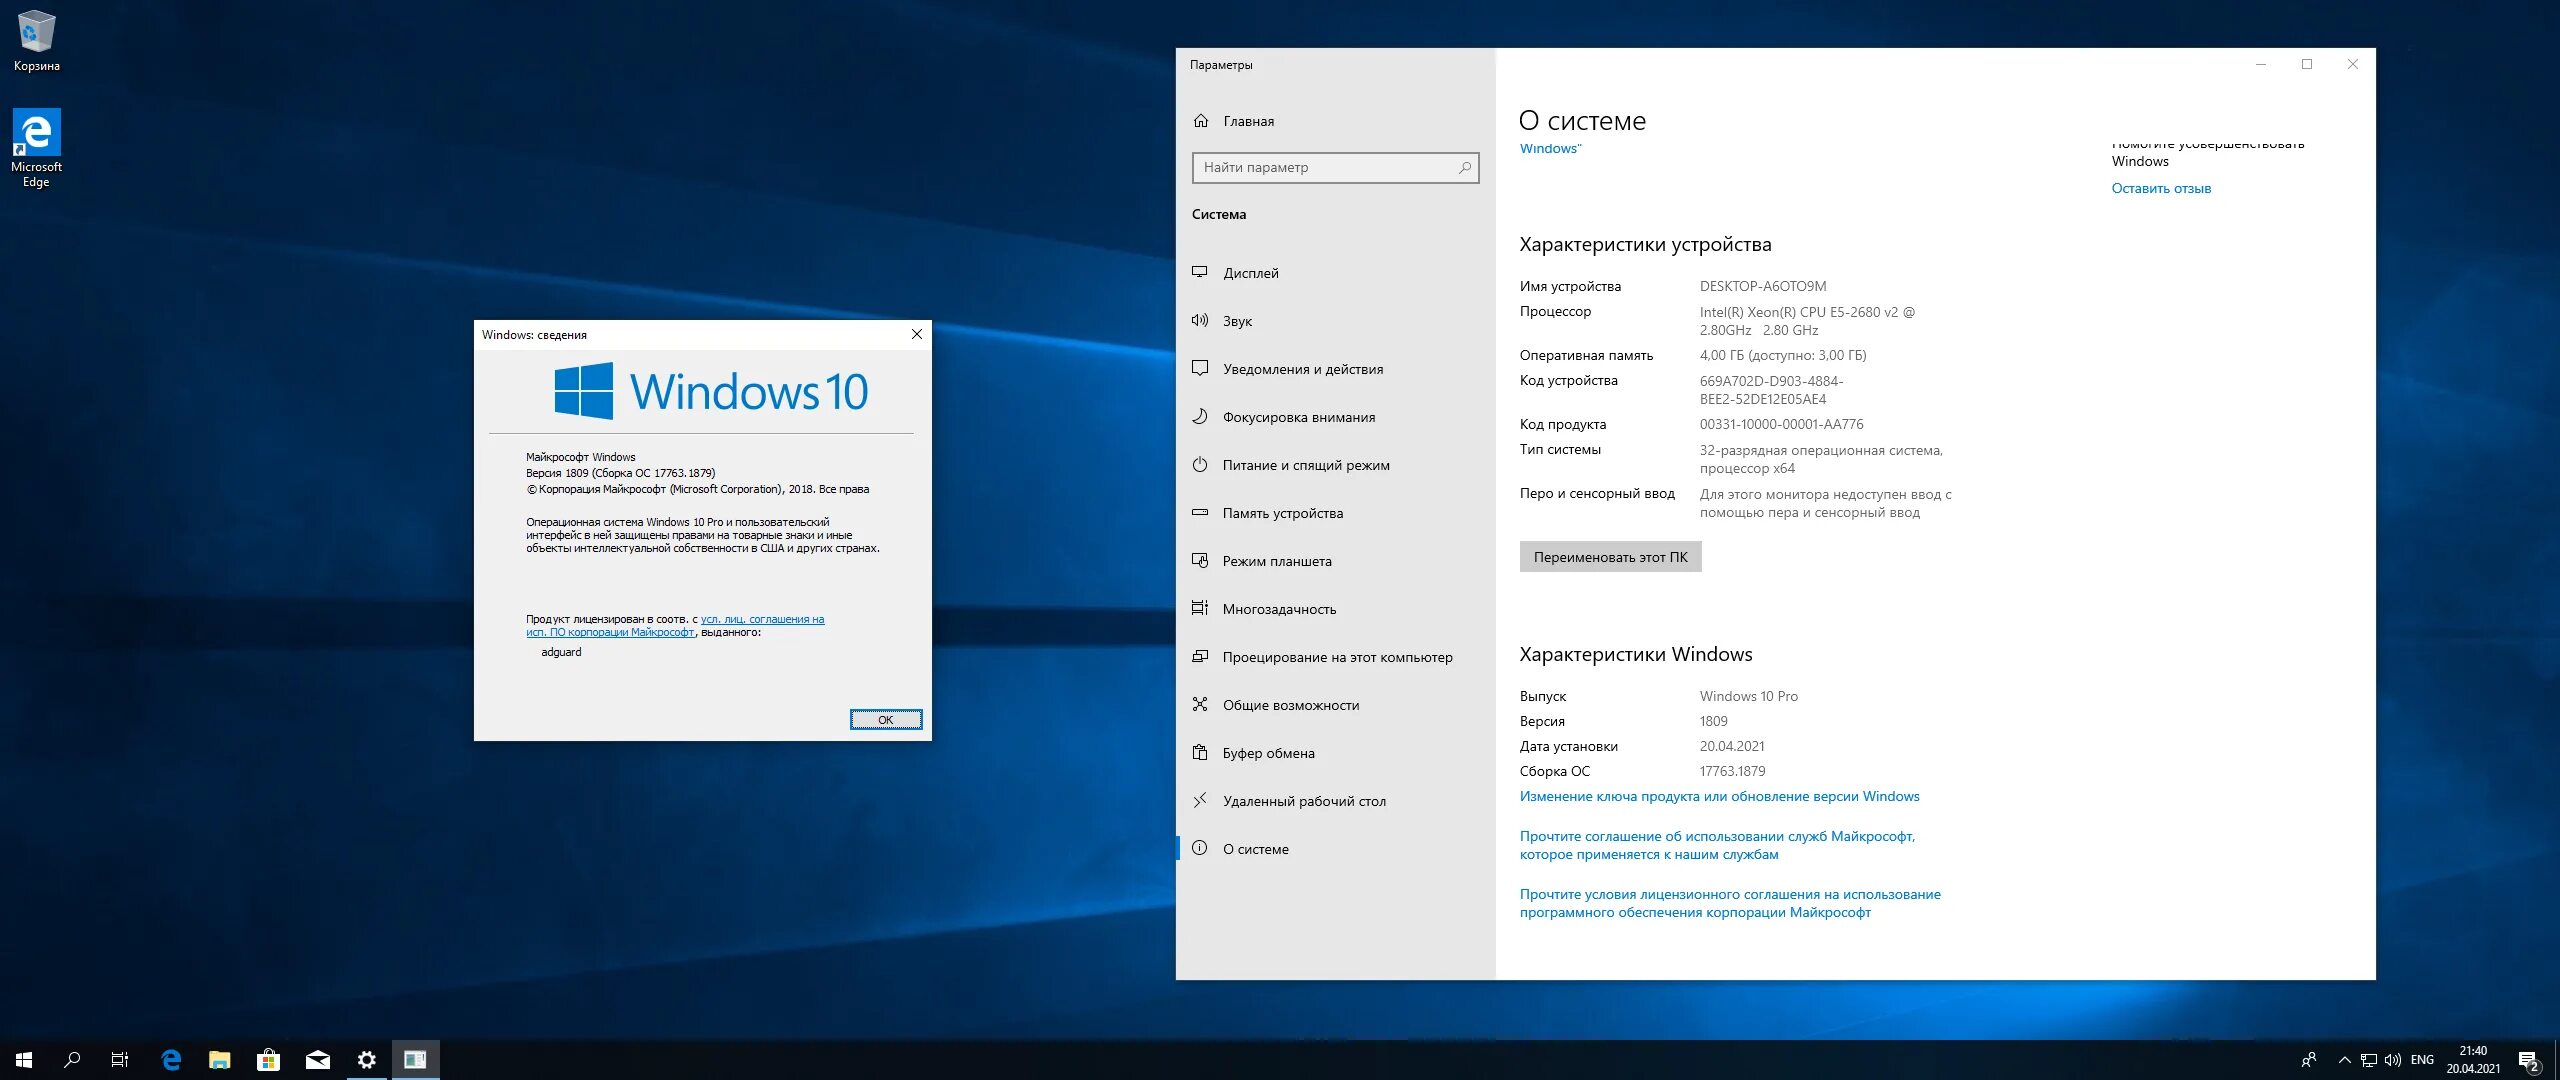Click the Display settings icon
The width and height of the screenshot is (2560, 1080).
coord(1205,272)
